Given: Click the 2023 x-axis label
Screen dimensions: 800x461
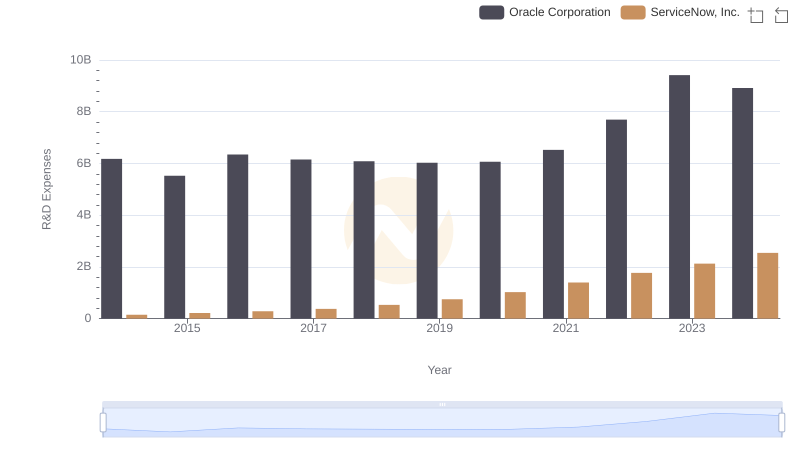Looking at the screenshot, I should point(692,328).
